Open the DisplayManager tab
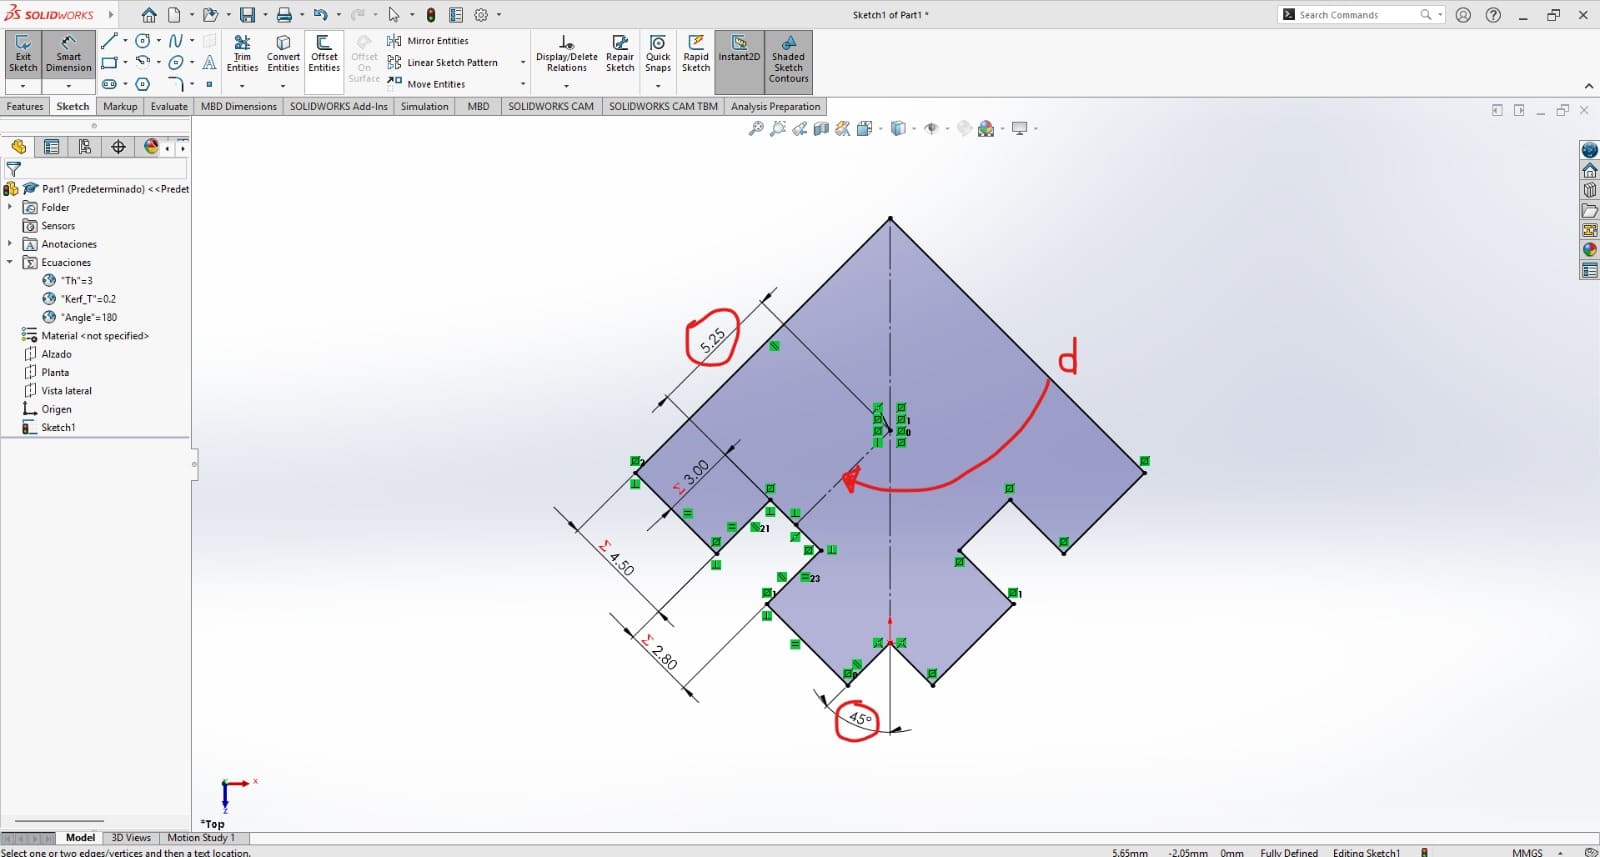 coord(151,147)
